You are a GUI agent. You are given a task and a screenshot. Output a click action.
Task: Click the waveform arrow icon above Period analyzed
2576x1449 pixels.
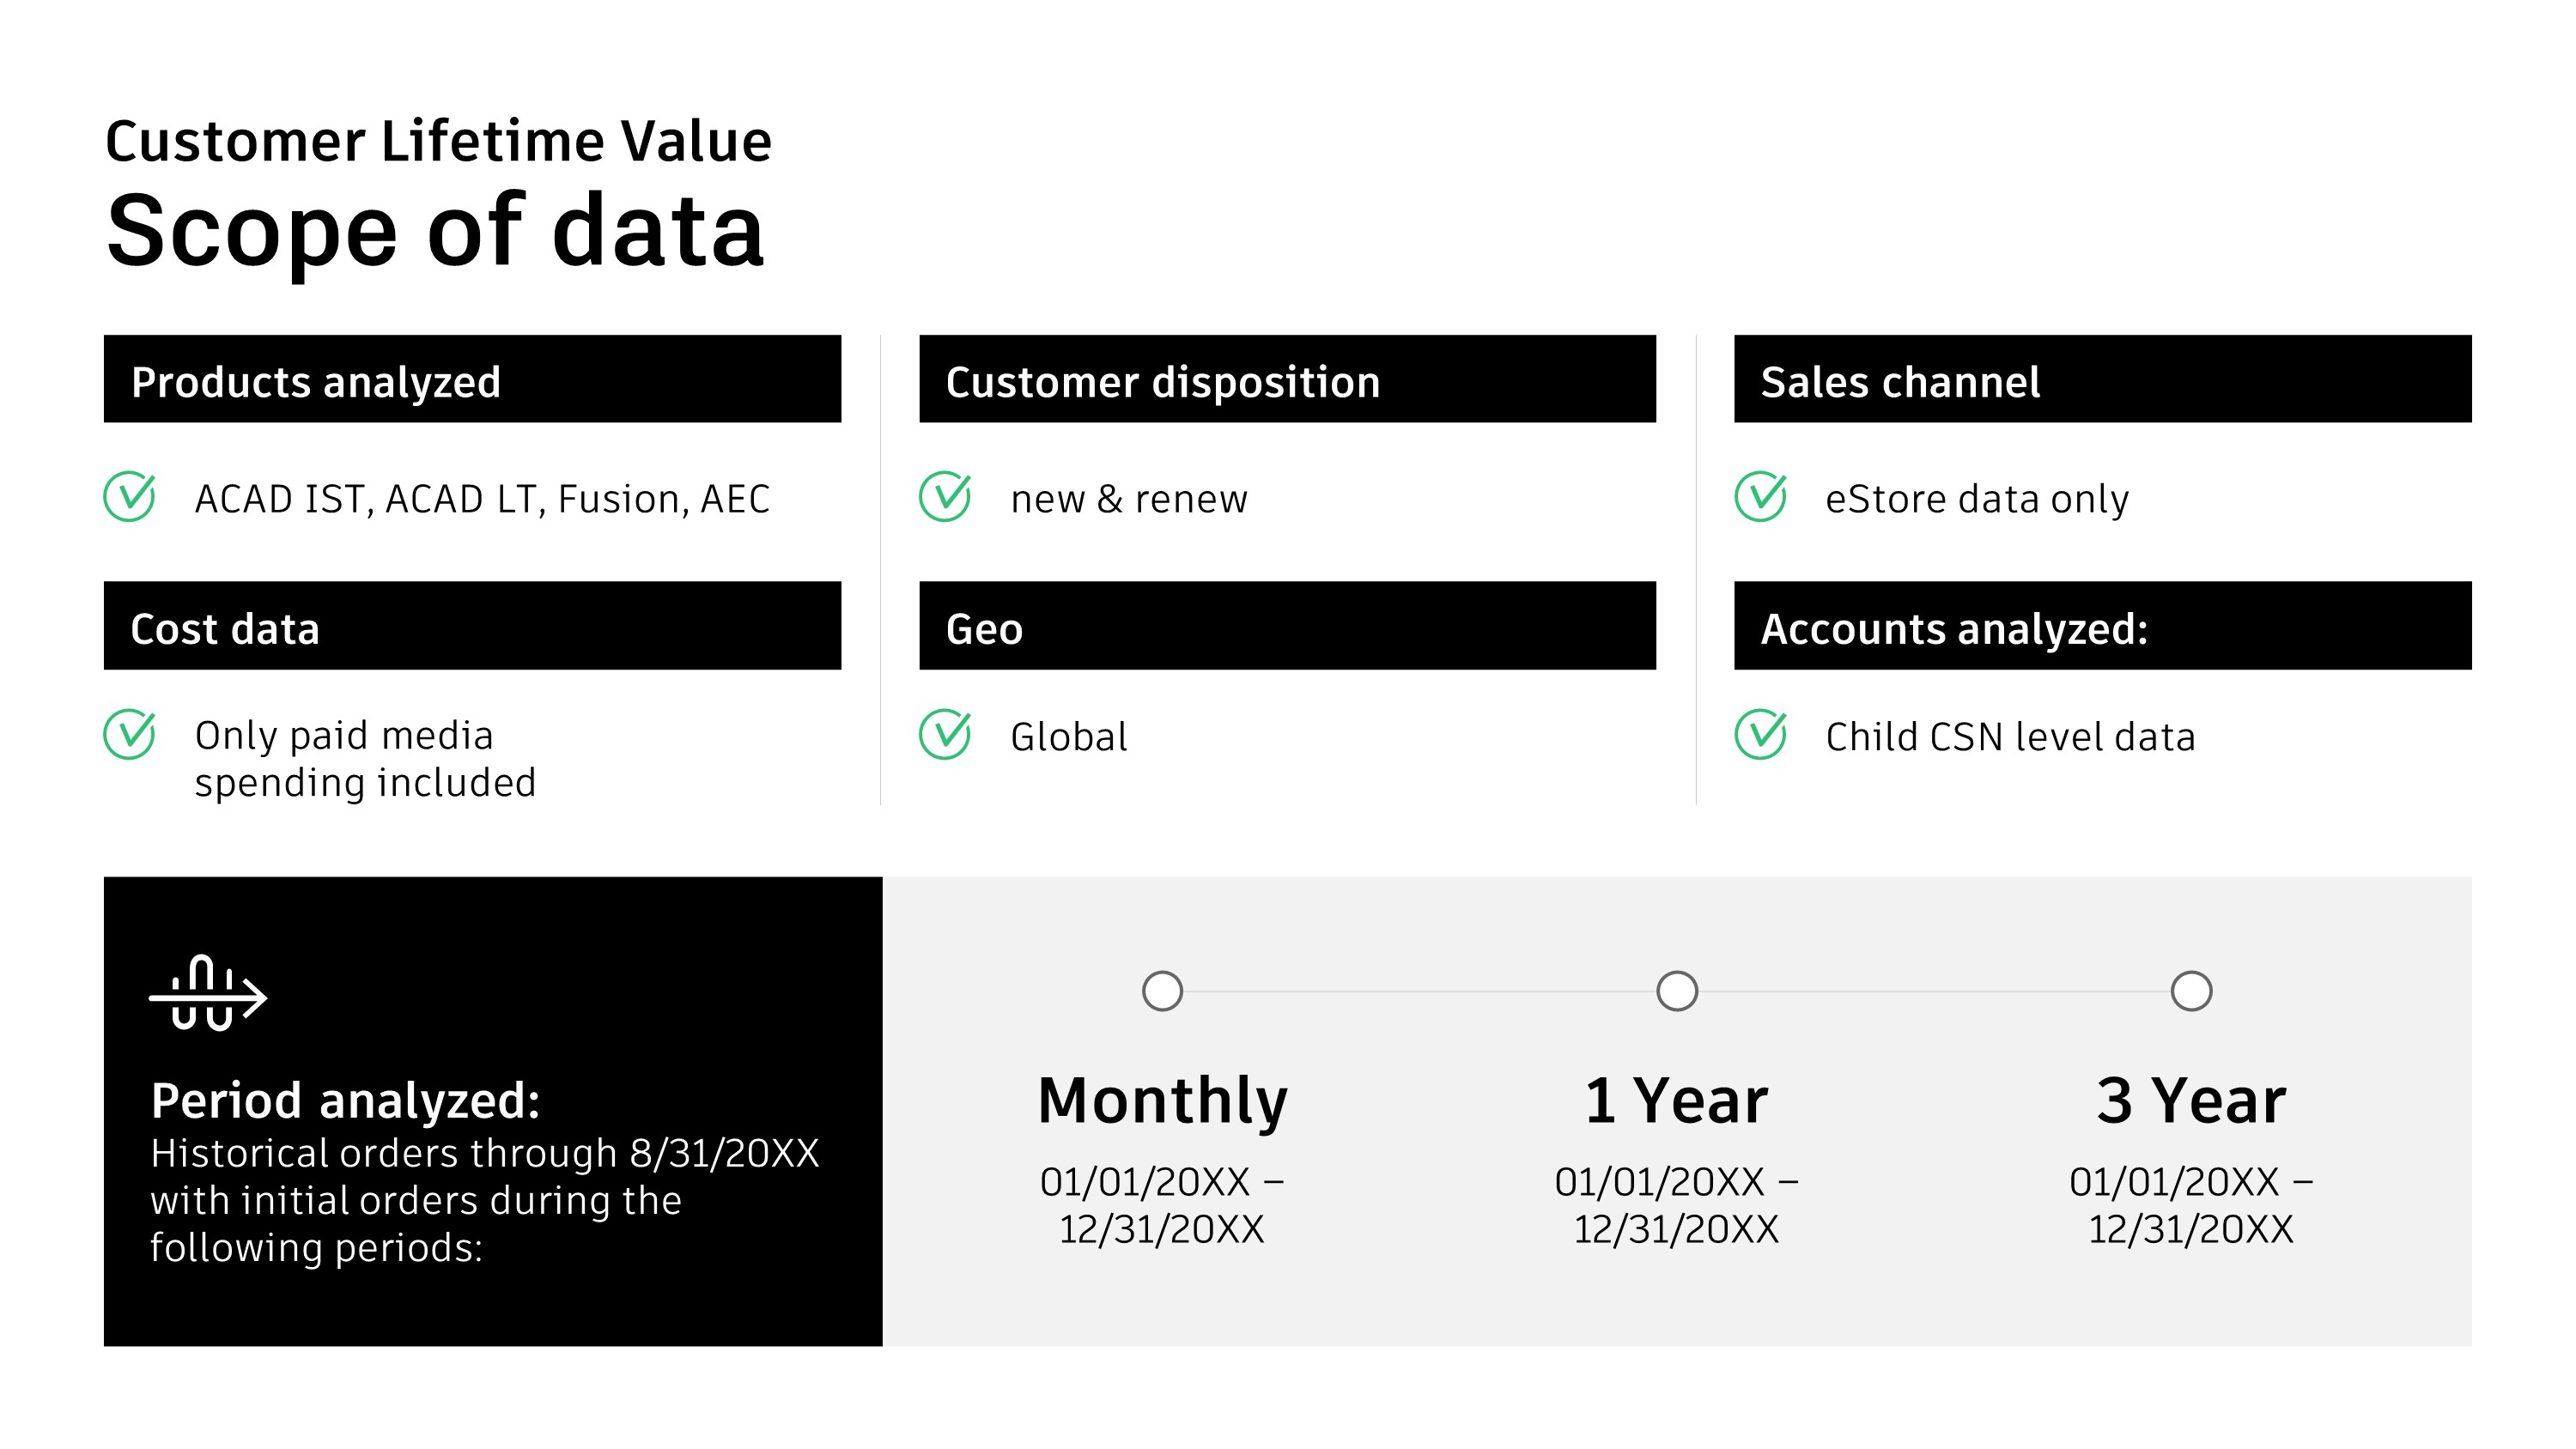pyautogui.click(x=208, y=993)
